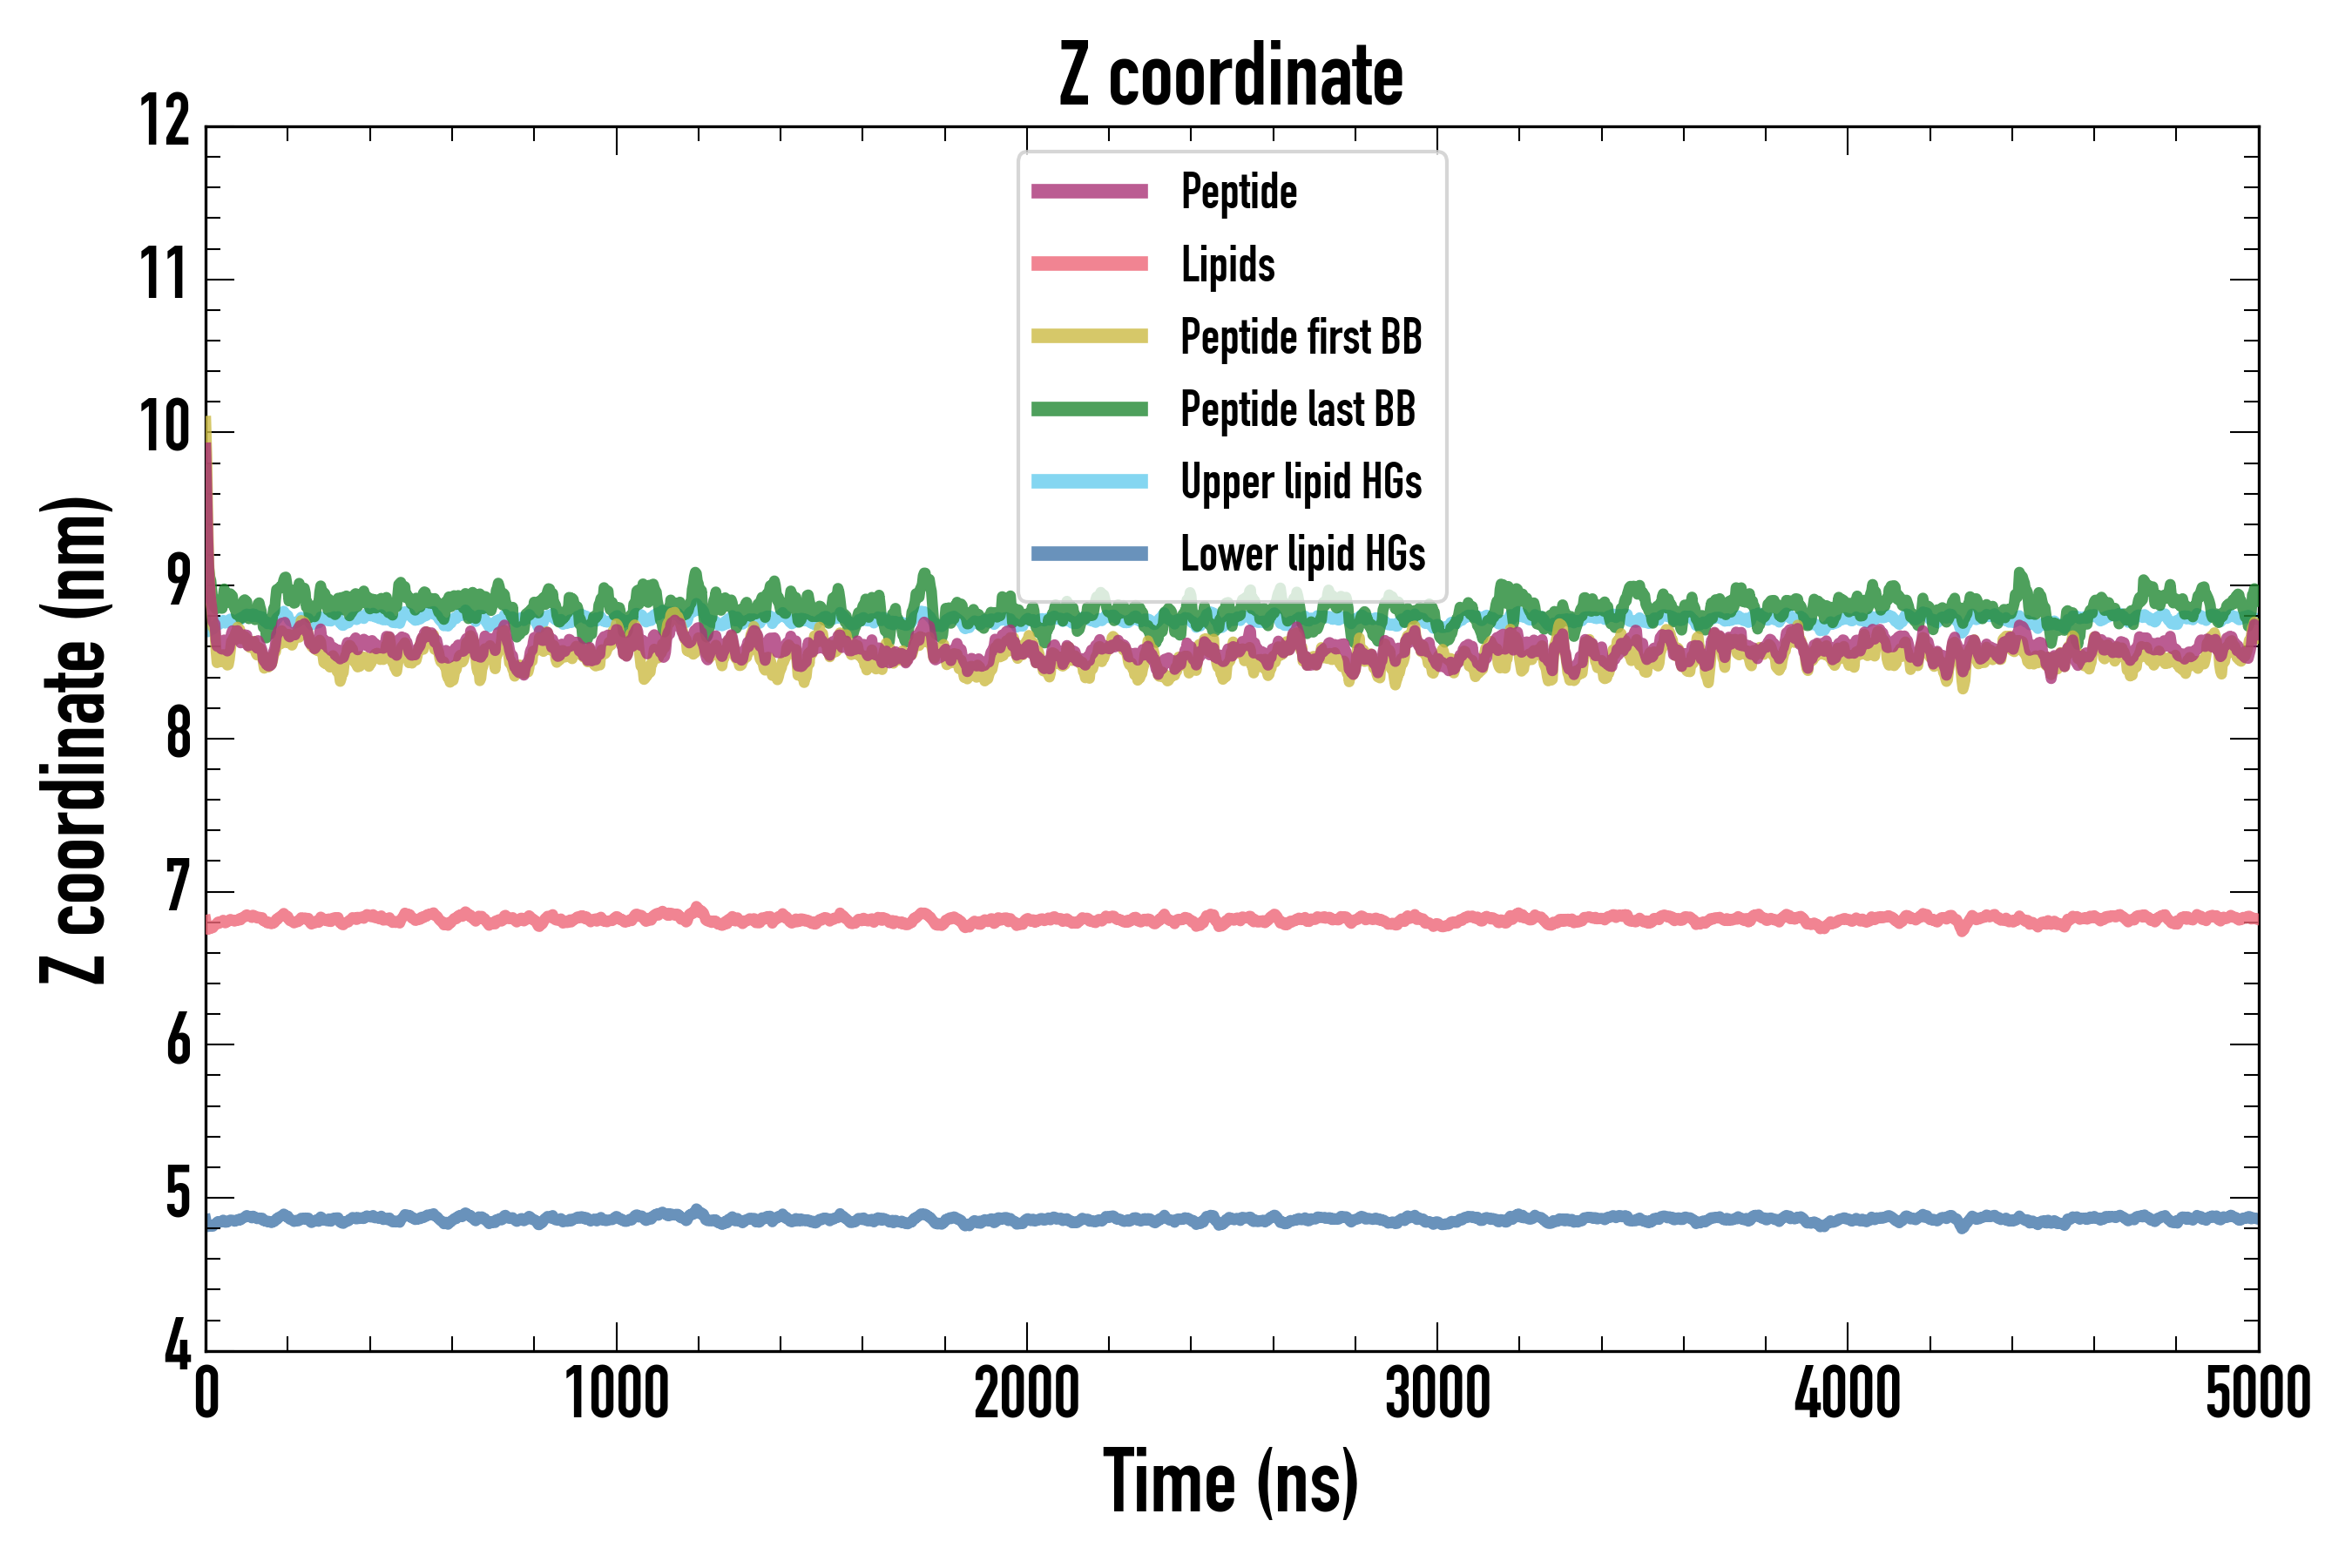Click the blue Lower lipid HGs line
The image size is (2352, 1568).
coord(1000,1220)
